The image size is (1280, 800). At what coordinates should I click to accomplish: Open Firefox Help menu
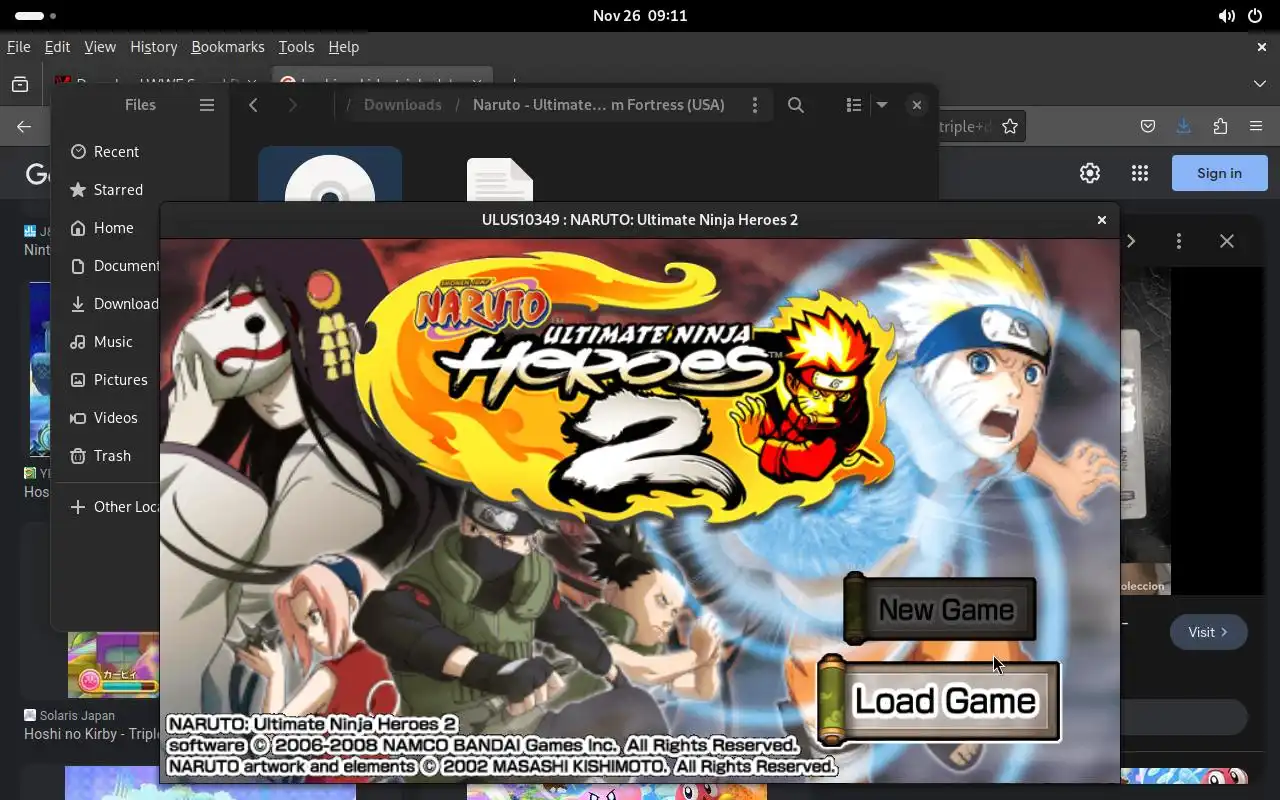343,47
